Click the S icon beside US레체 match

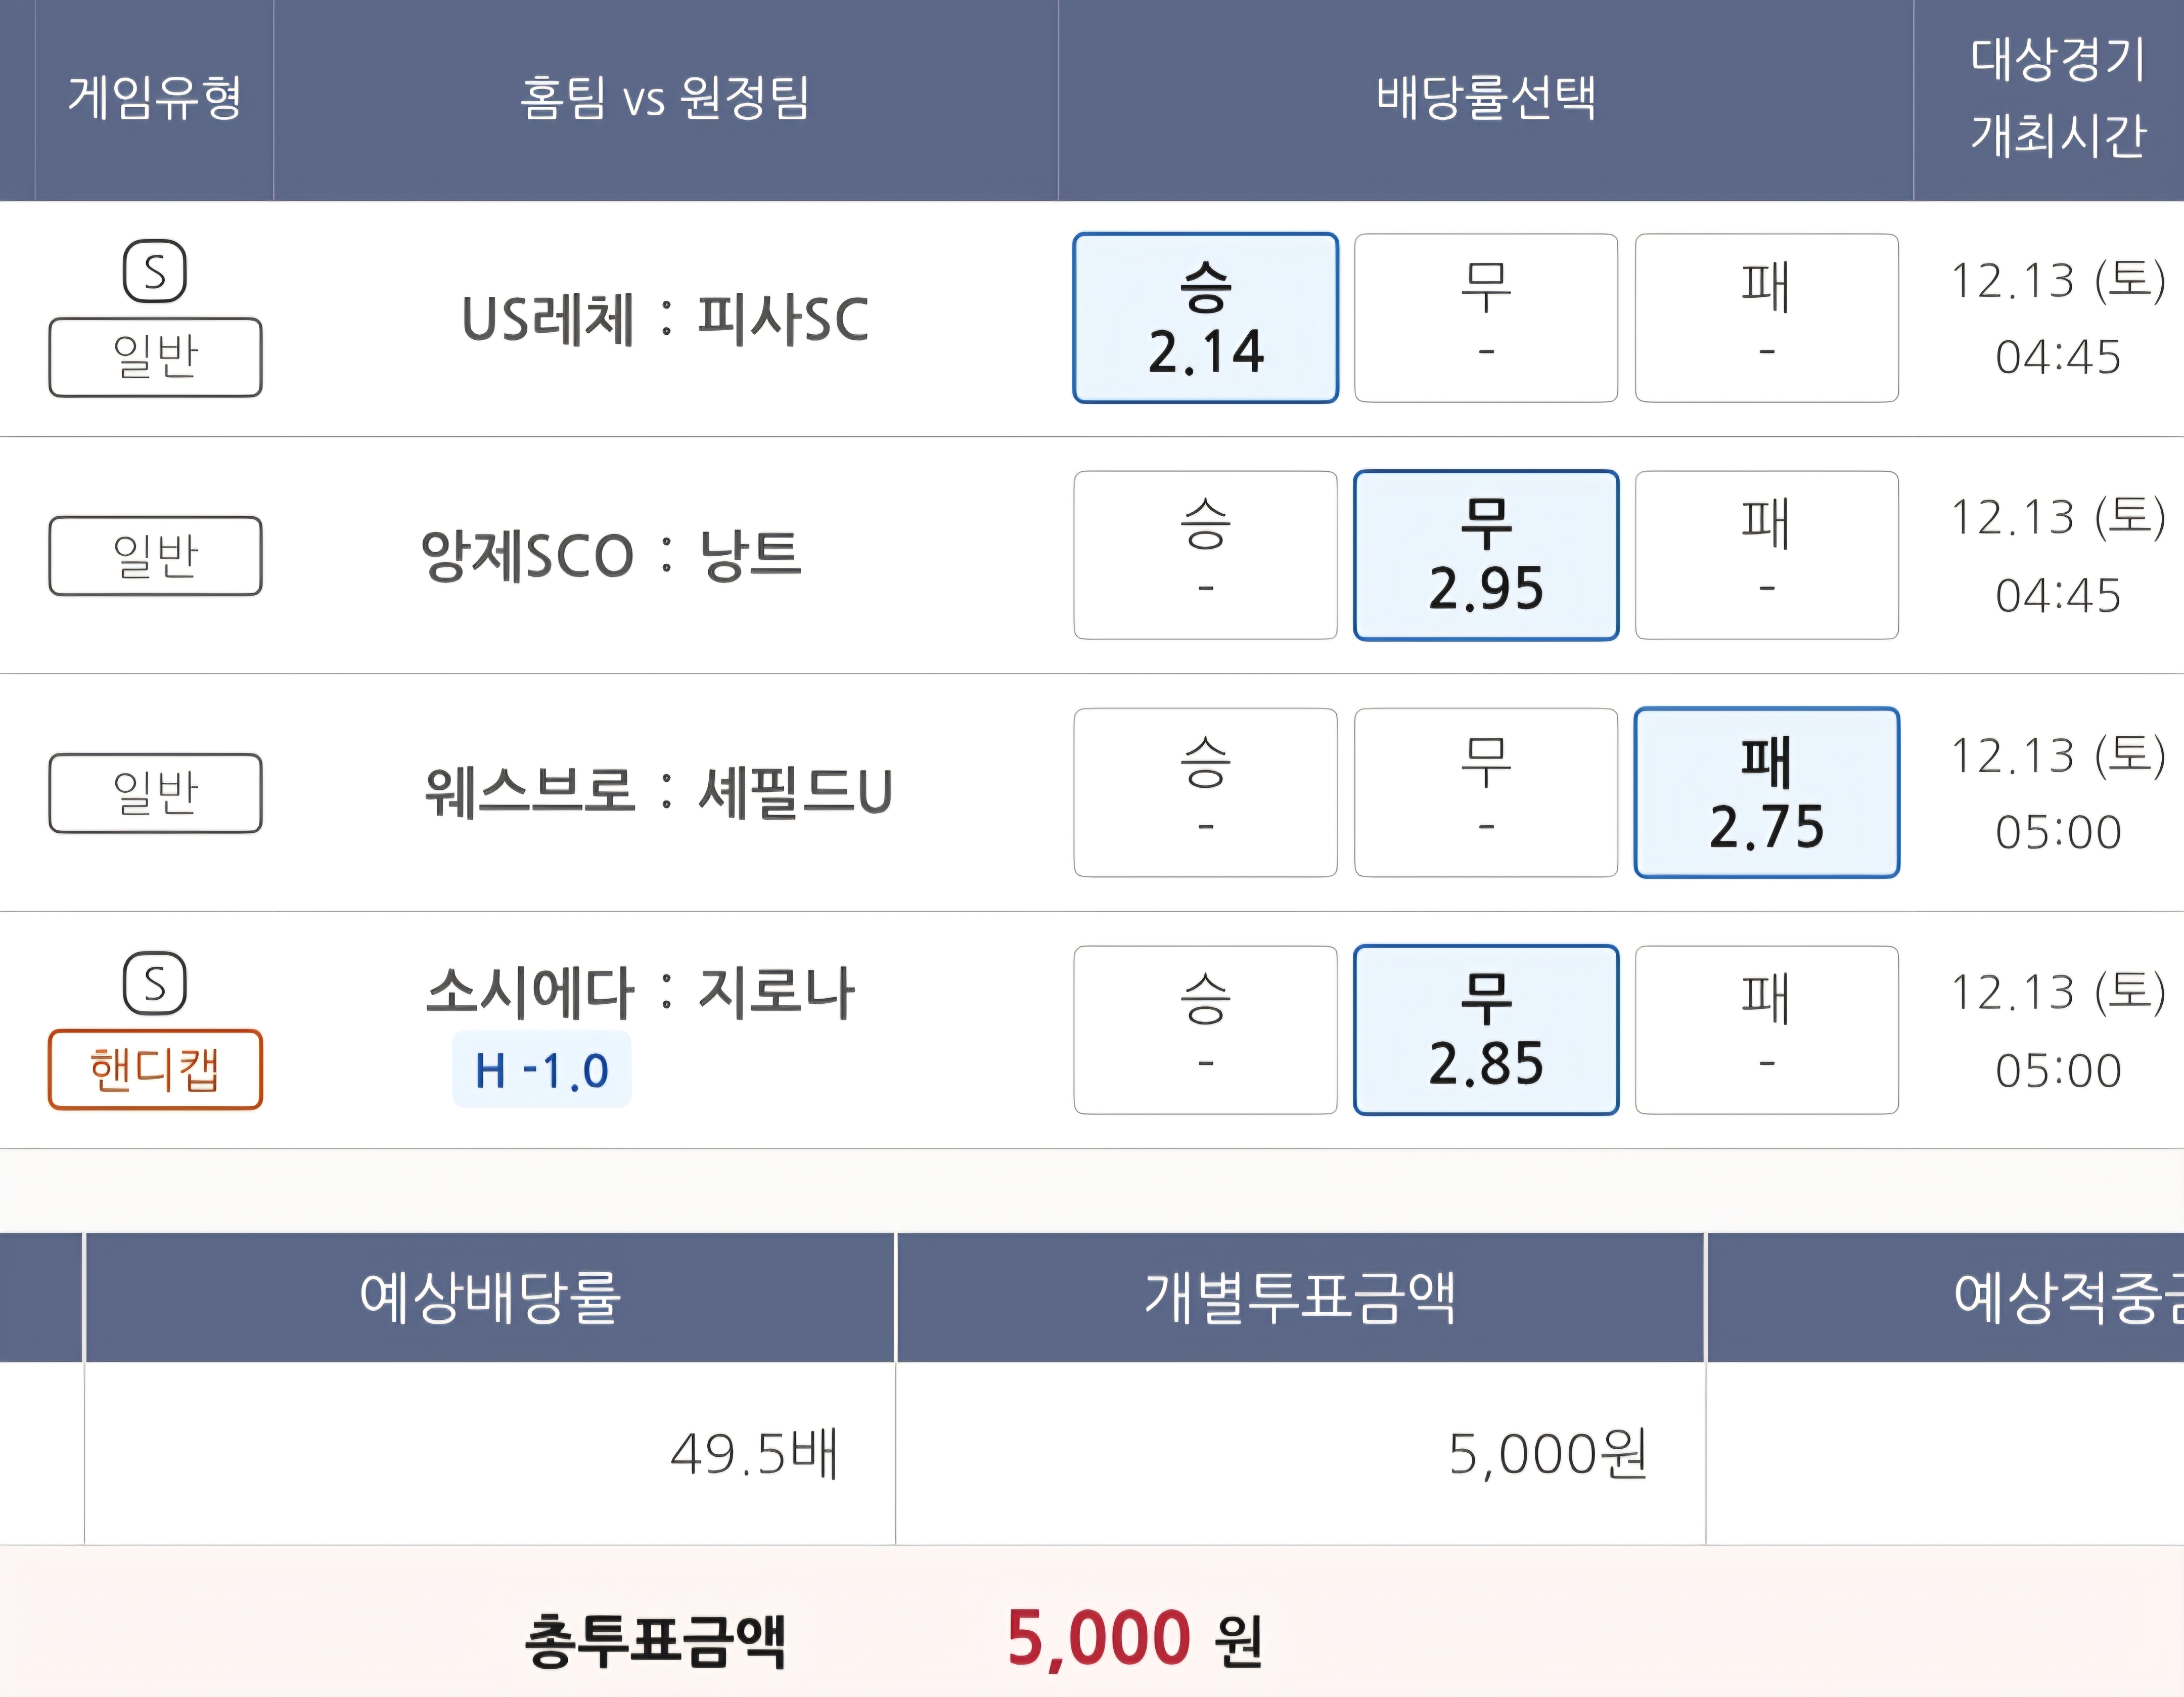[154, 271]
